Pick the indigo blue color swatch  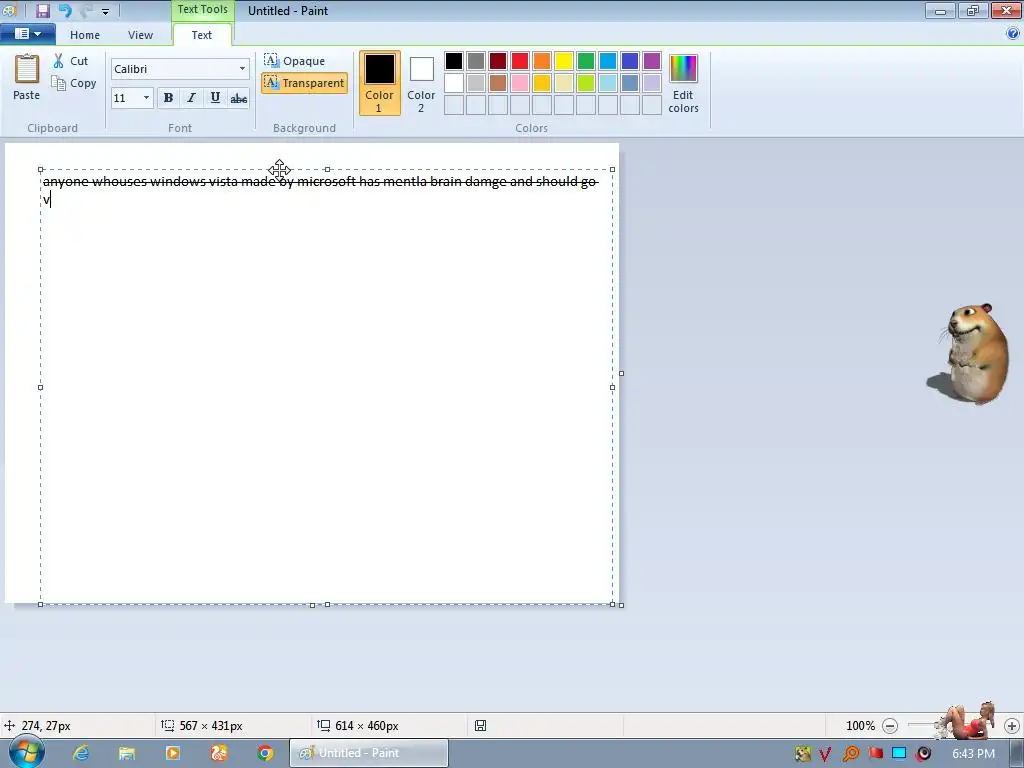[x=630, y=61]
